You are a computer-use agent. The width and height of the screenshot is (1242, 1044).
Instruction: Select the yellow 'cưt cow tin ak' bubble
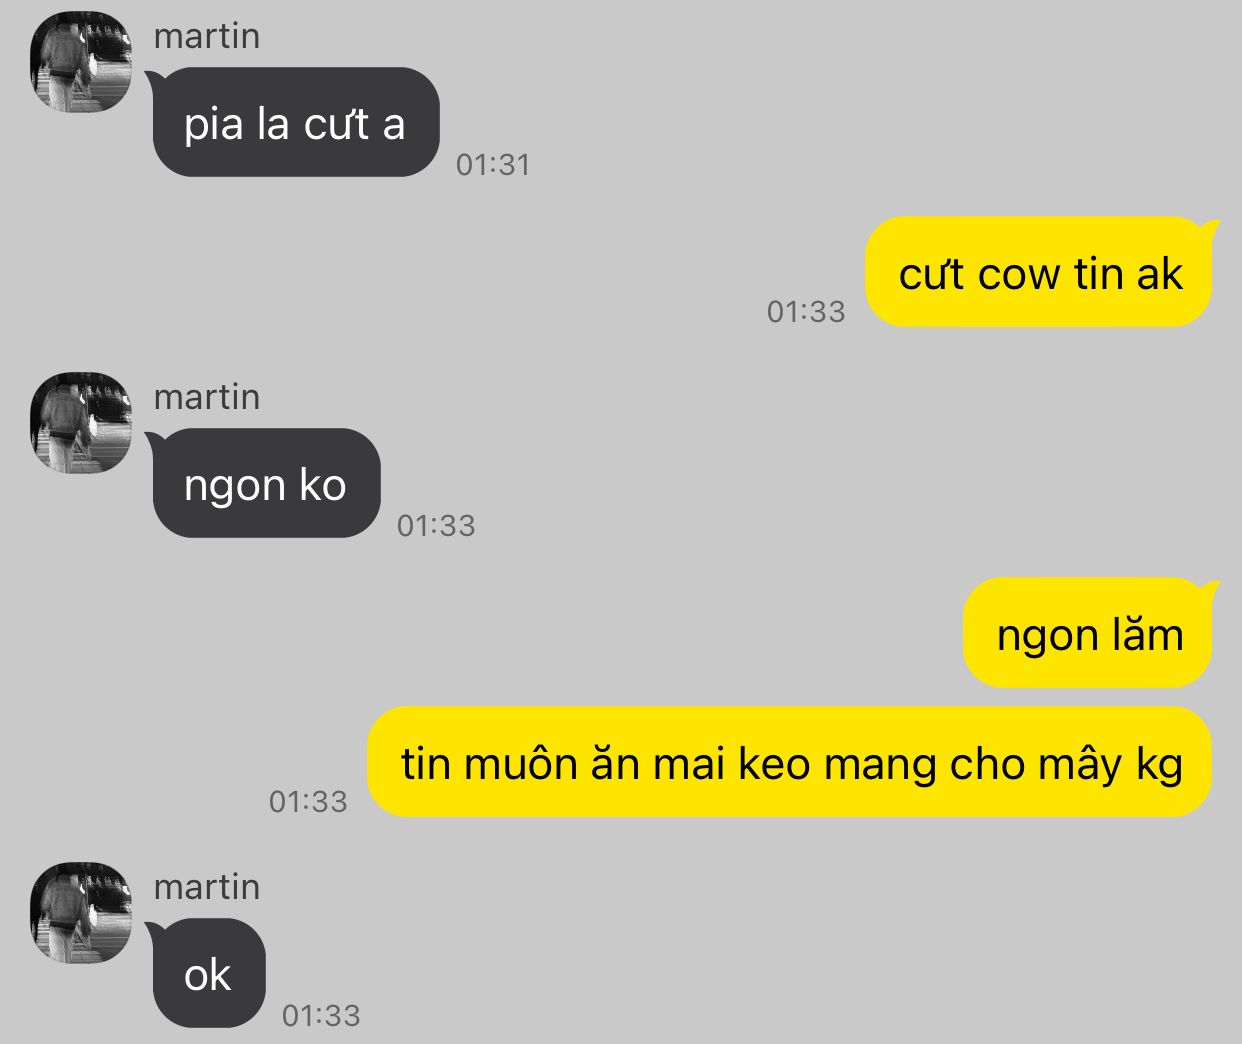click(x=1039, y=272)
